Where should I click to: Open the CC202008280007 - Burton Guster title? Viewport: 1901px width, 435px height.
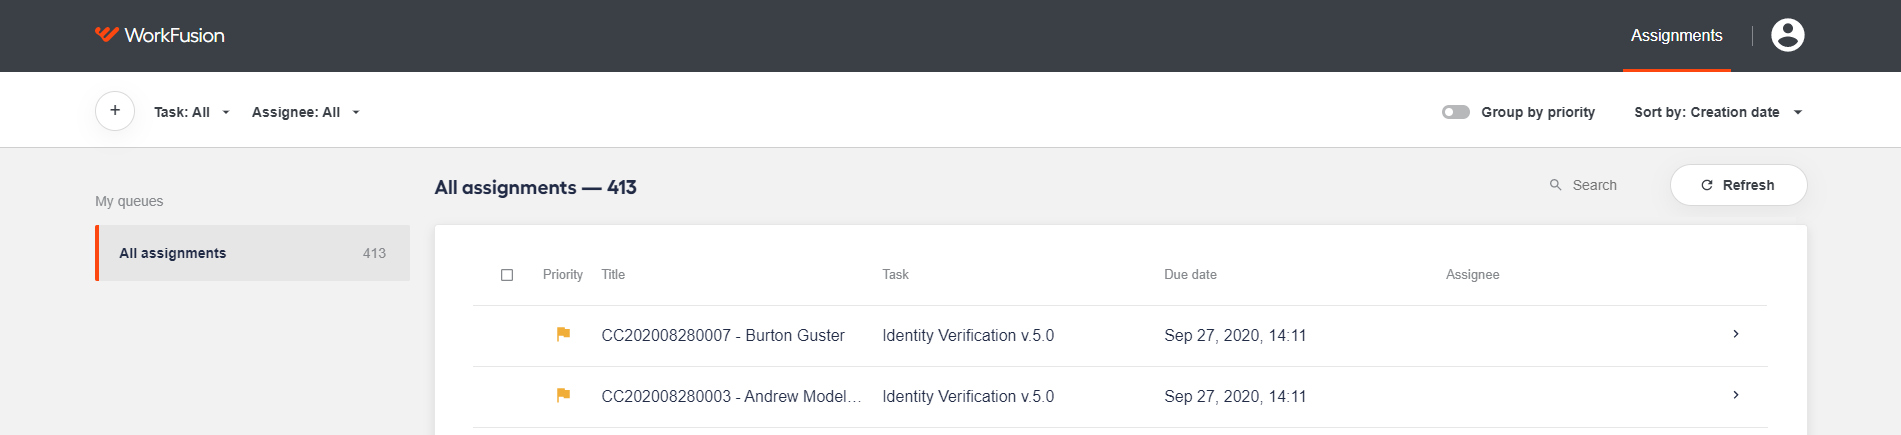(723, 336)
